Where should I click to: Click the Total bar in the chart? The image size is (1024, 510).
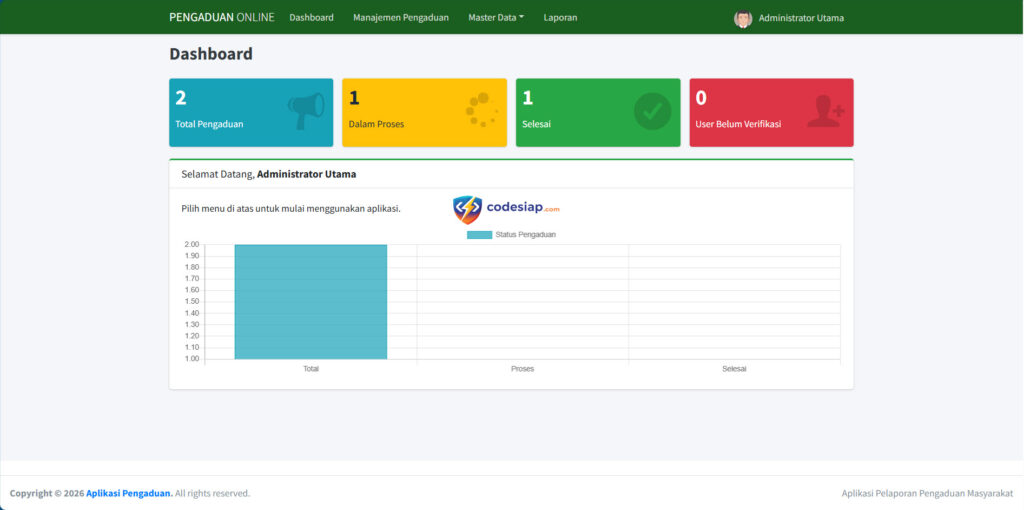click(310, 302)
